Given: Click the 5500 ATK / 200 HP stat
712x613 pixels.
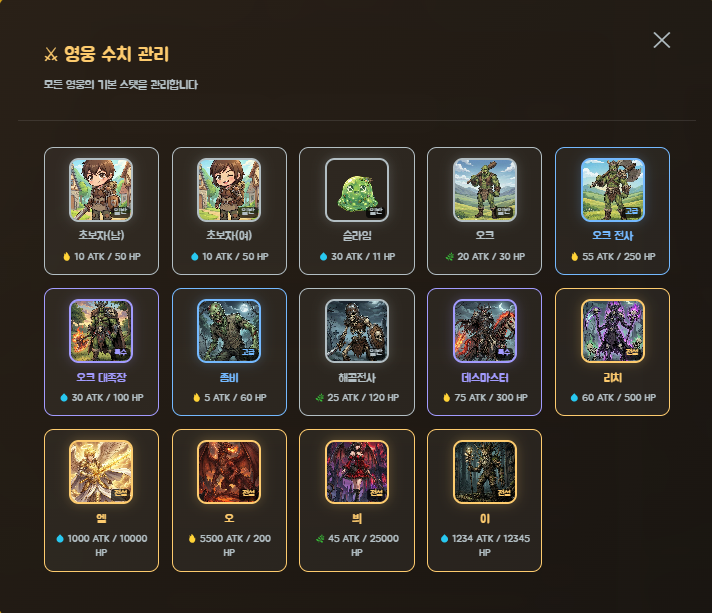Looking at the screenshot, I should click(x=229, y=545).
